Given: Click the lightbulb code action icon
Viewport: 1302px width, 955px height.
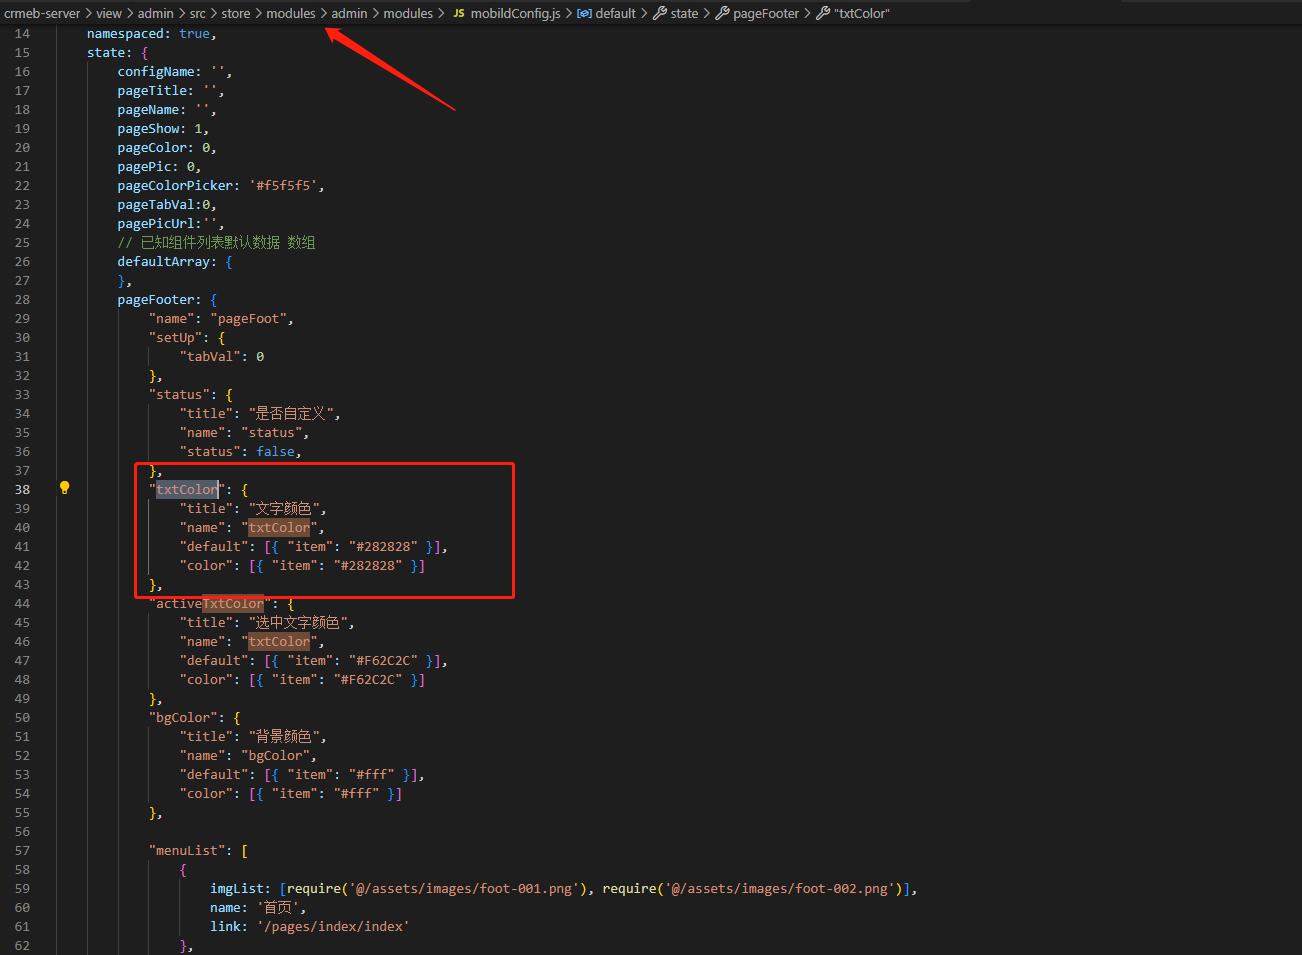Looking at the screenshot, I should click(x=65, y=488).
